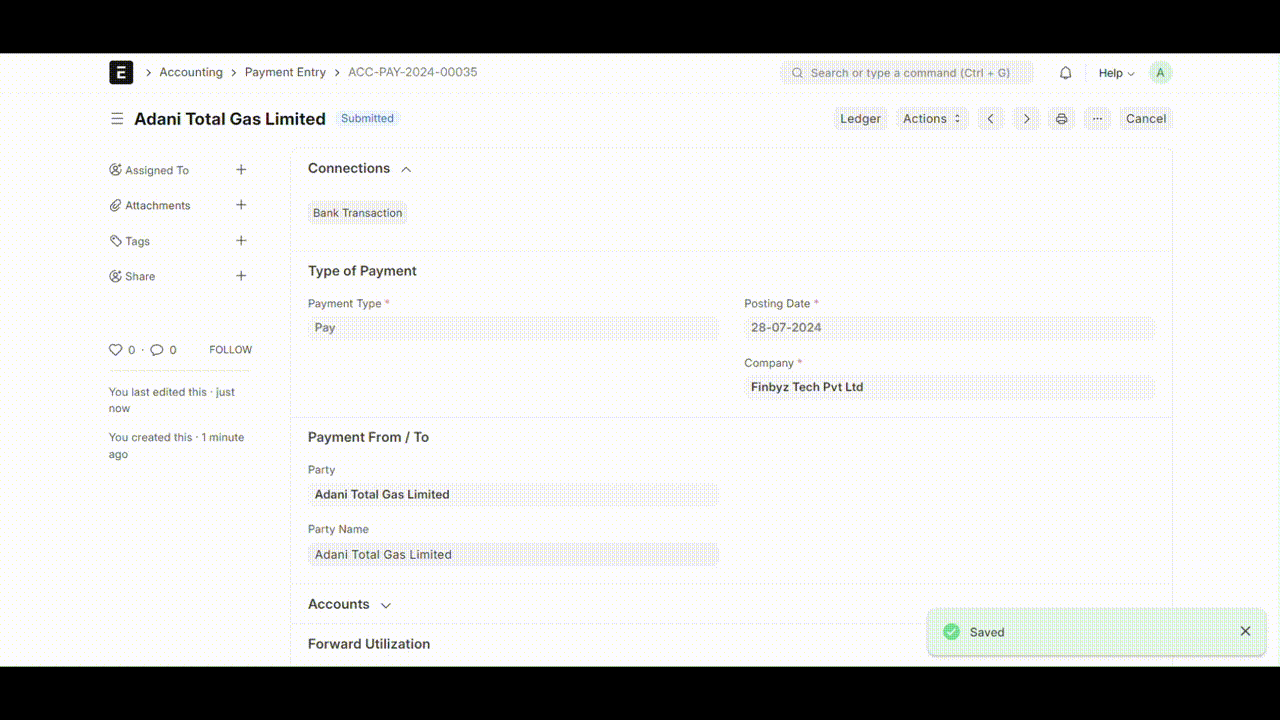Image resolution: width=1280 pixels, height=720 pixels.
Task: Click the 'You created this' text
Action: (x=176, y=446)
